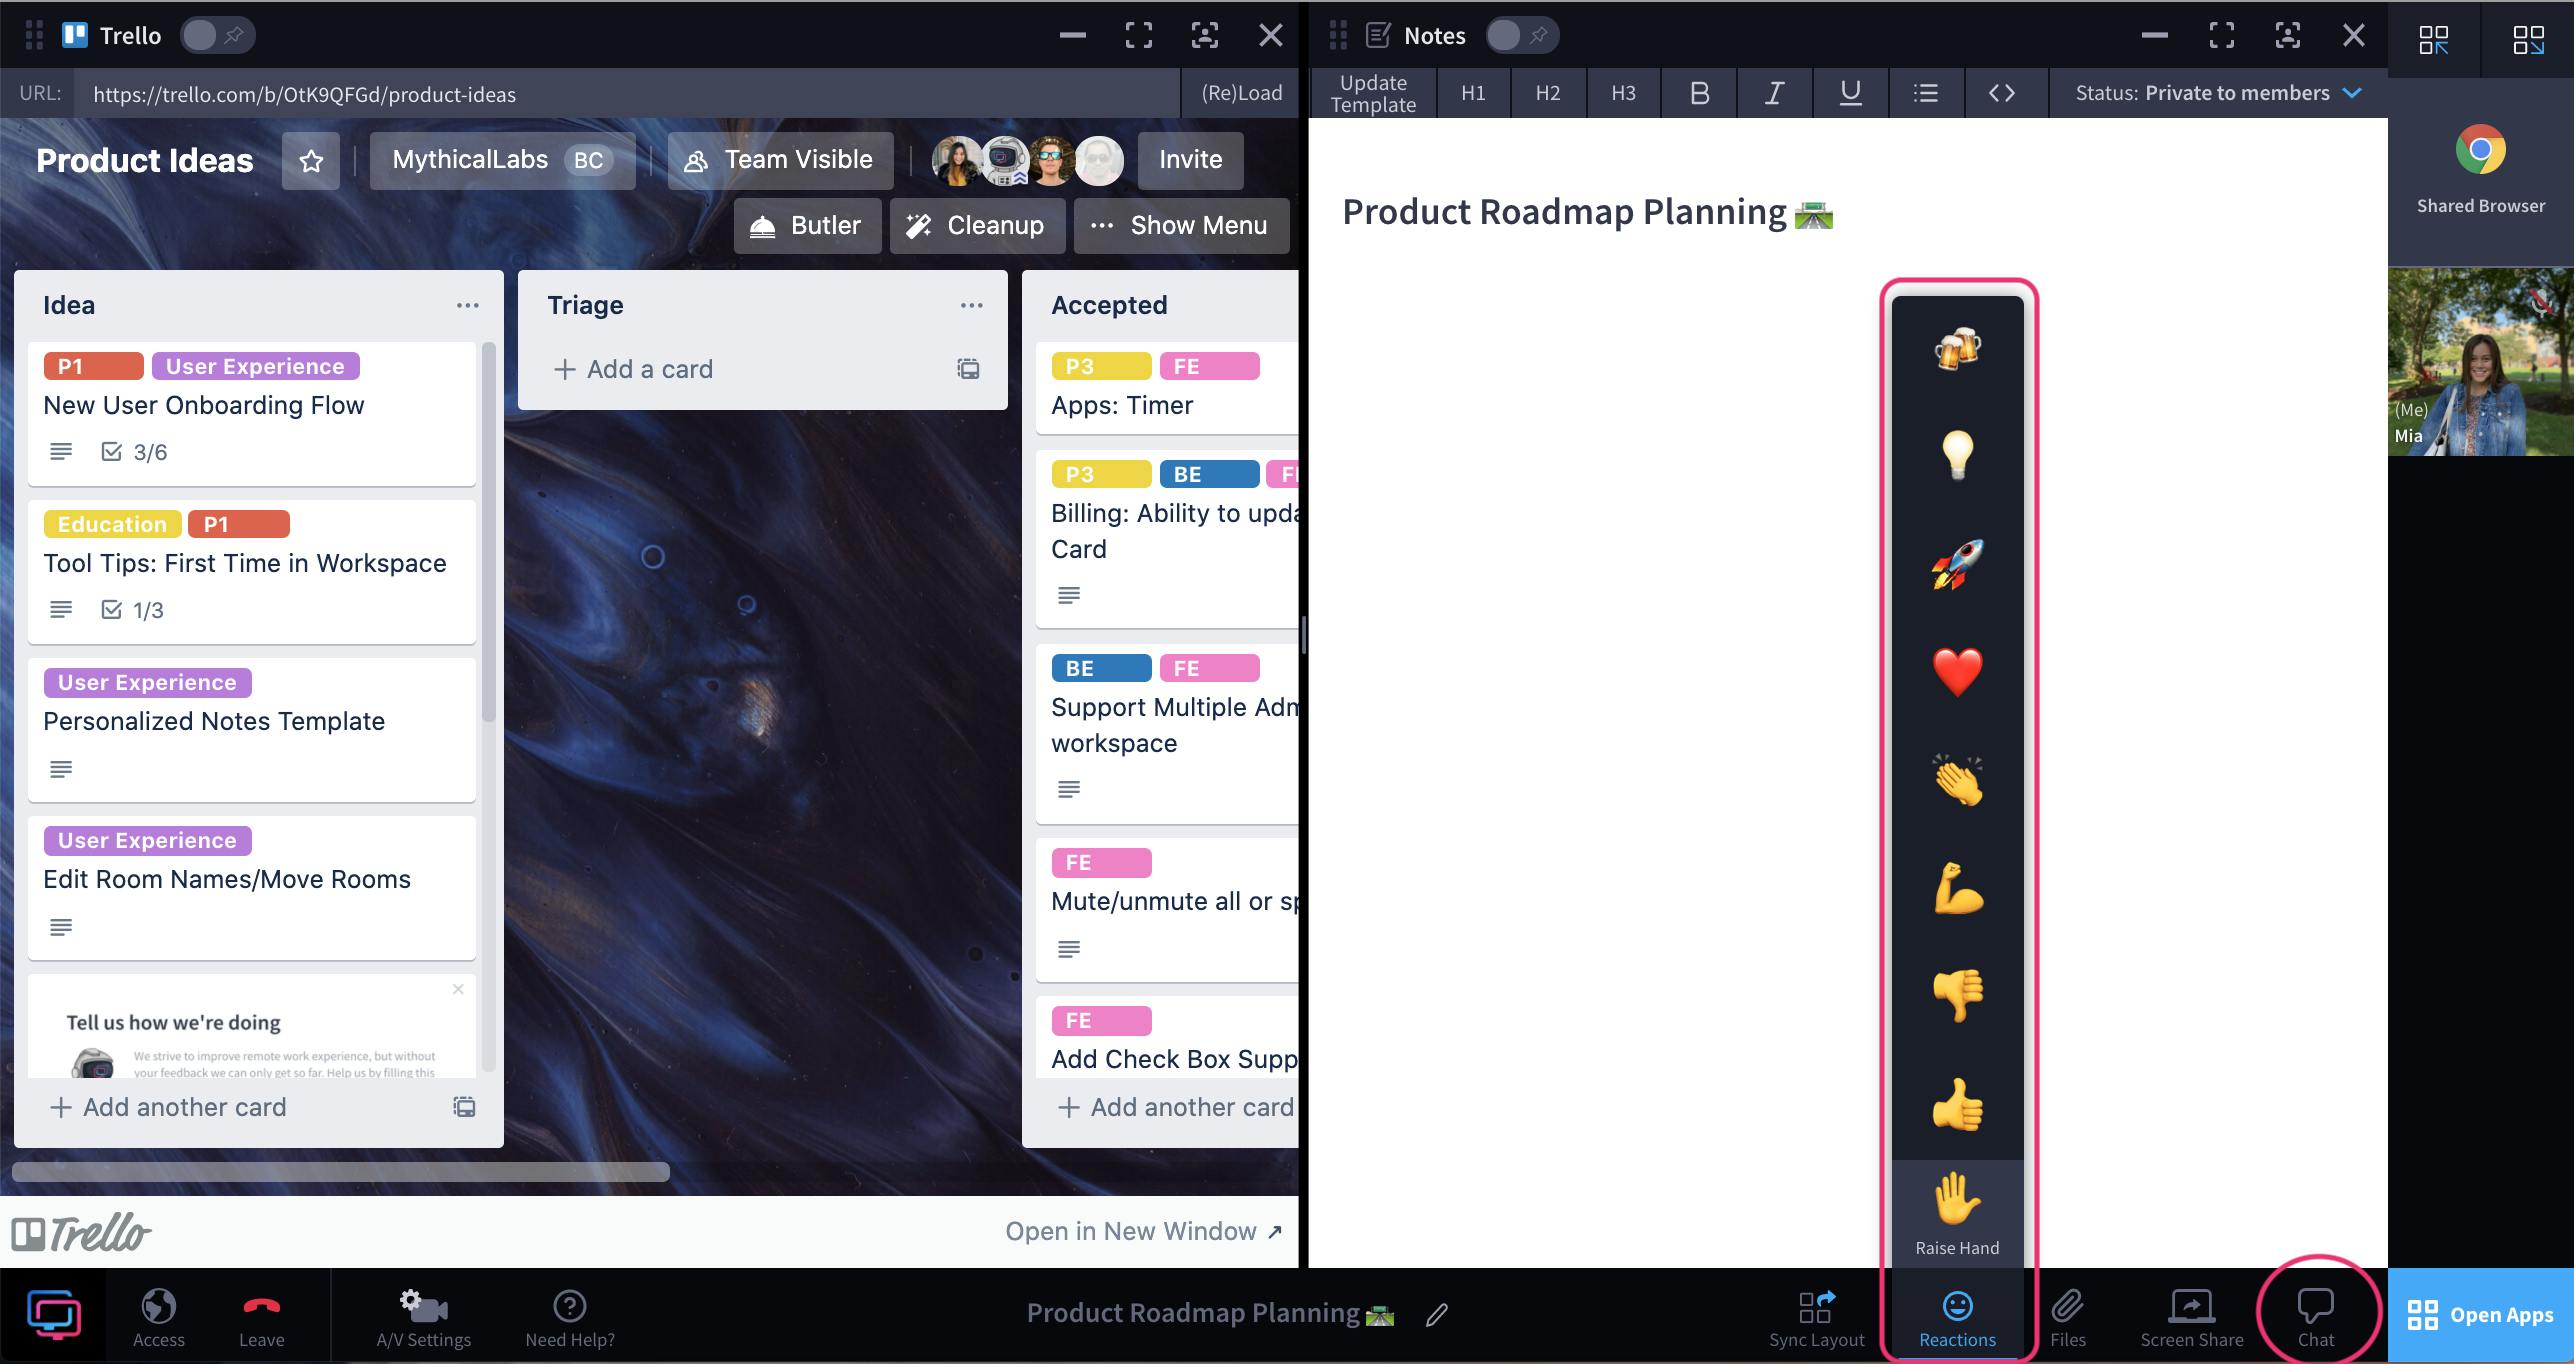Screen dimensions: 2574x1364
Task: Open New User Onboarding Flow card
Action: pyautogui.click(x=252, y=413)
